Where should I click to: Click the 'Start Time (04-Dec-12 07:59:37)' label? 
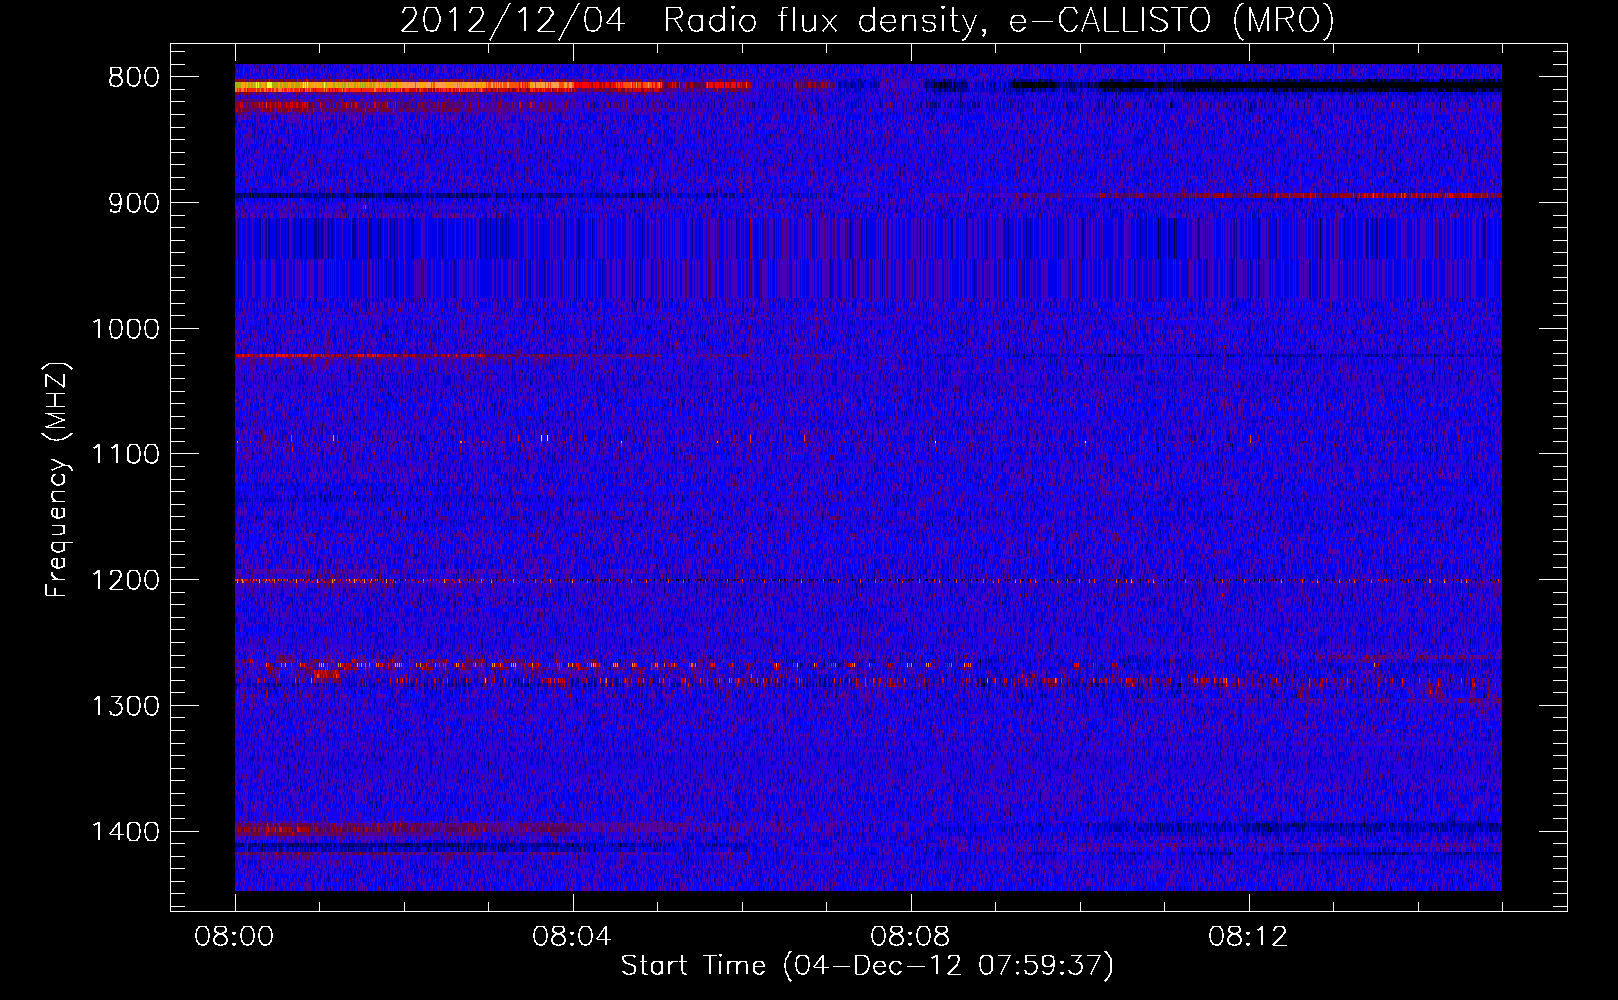[867, 966]
